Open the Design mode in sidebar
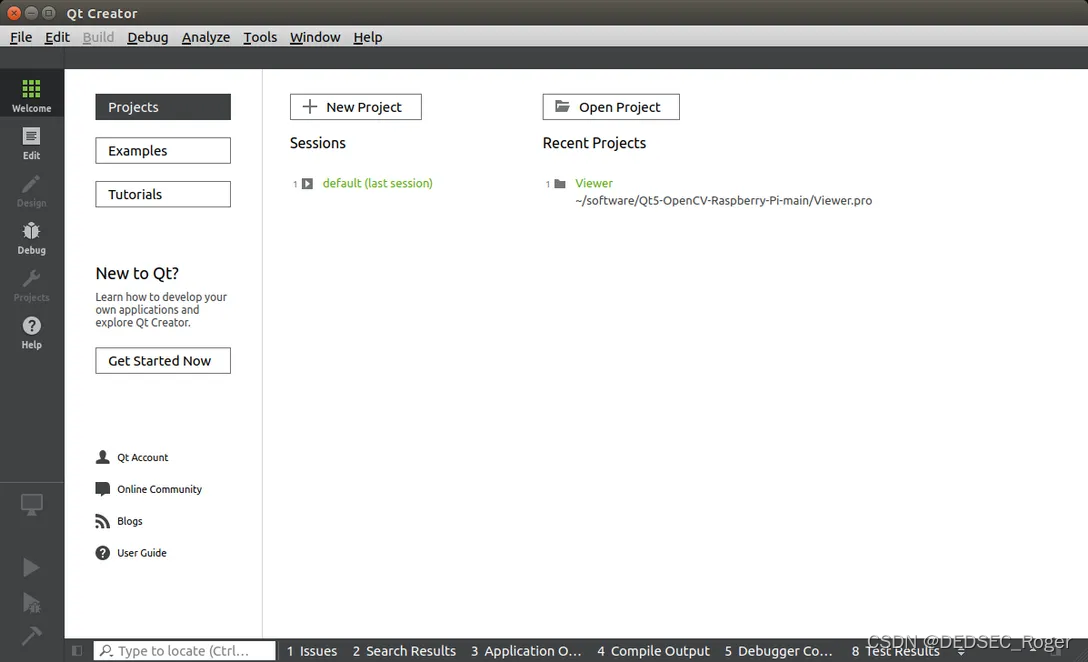The image size is (1088, 662). click(31, 191)
